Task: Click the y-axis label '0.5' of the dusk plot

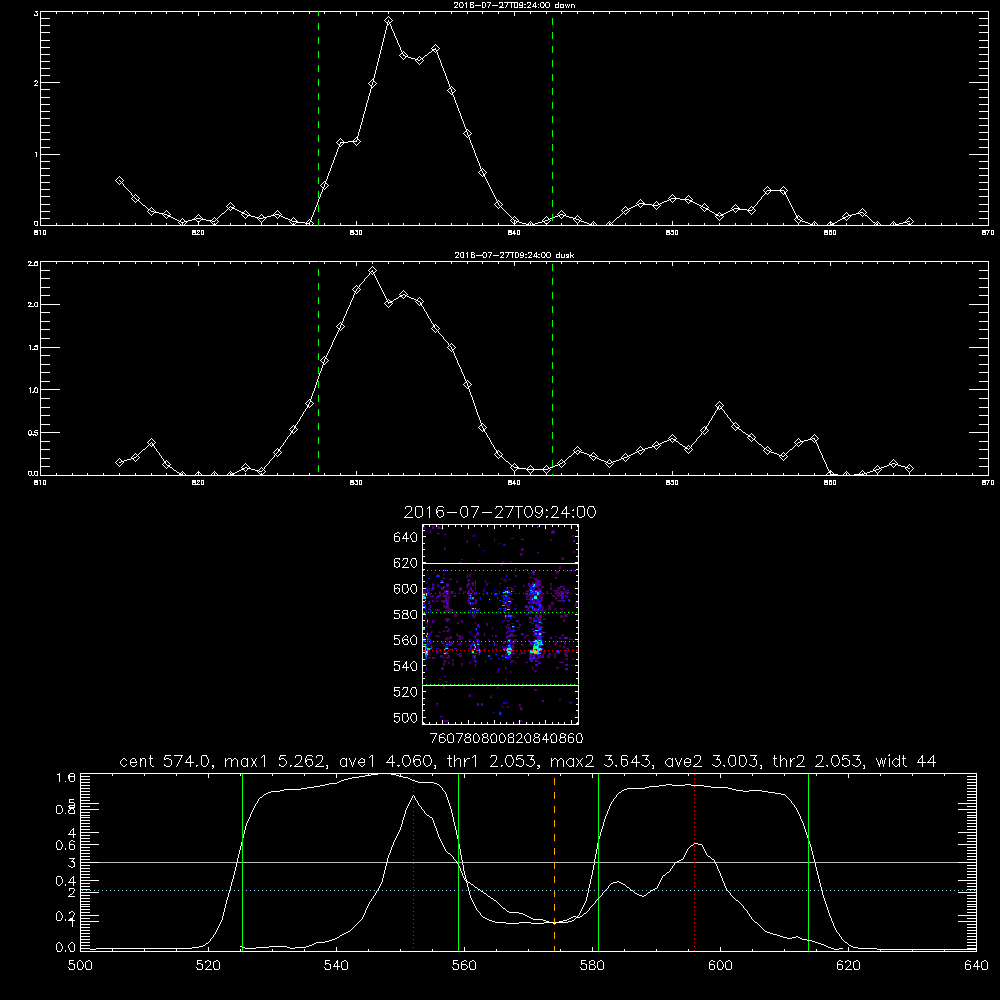Action: (34, 432)
